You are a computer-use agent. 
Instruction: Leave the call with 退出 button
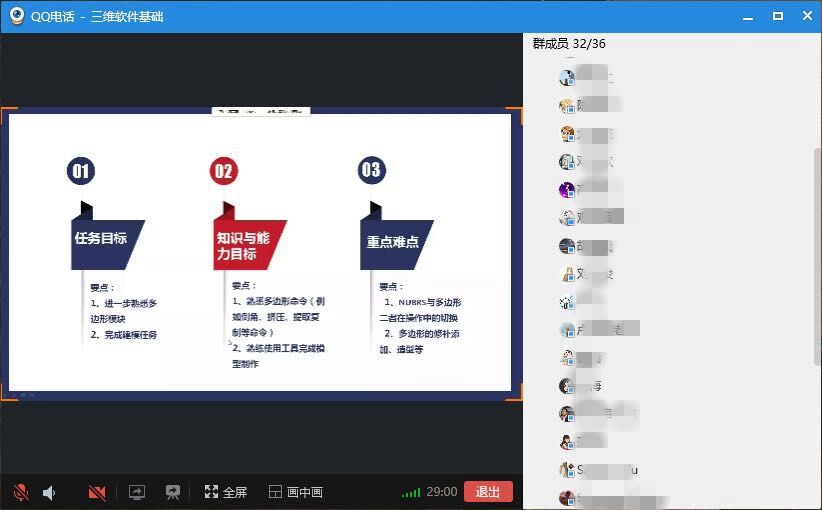(x=488, y=492)
